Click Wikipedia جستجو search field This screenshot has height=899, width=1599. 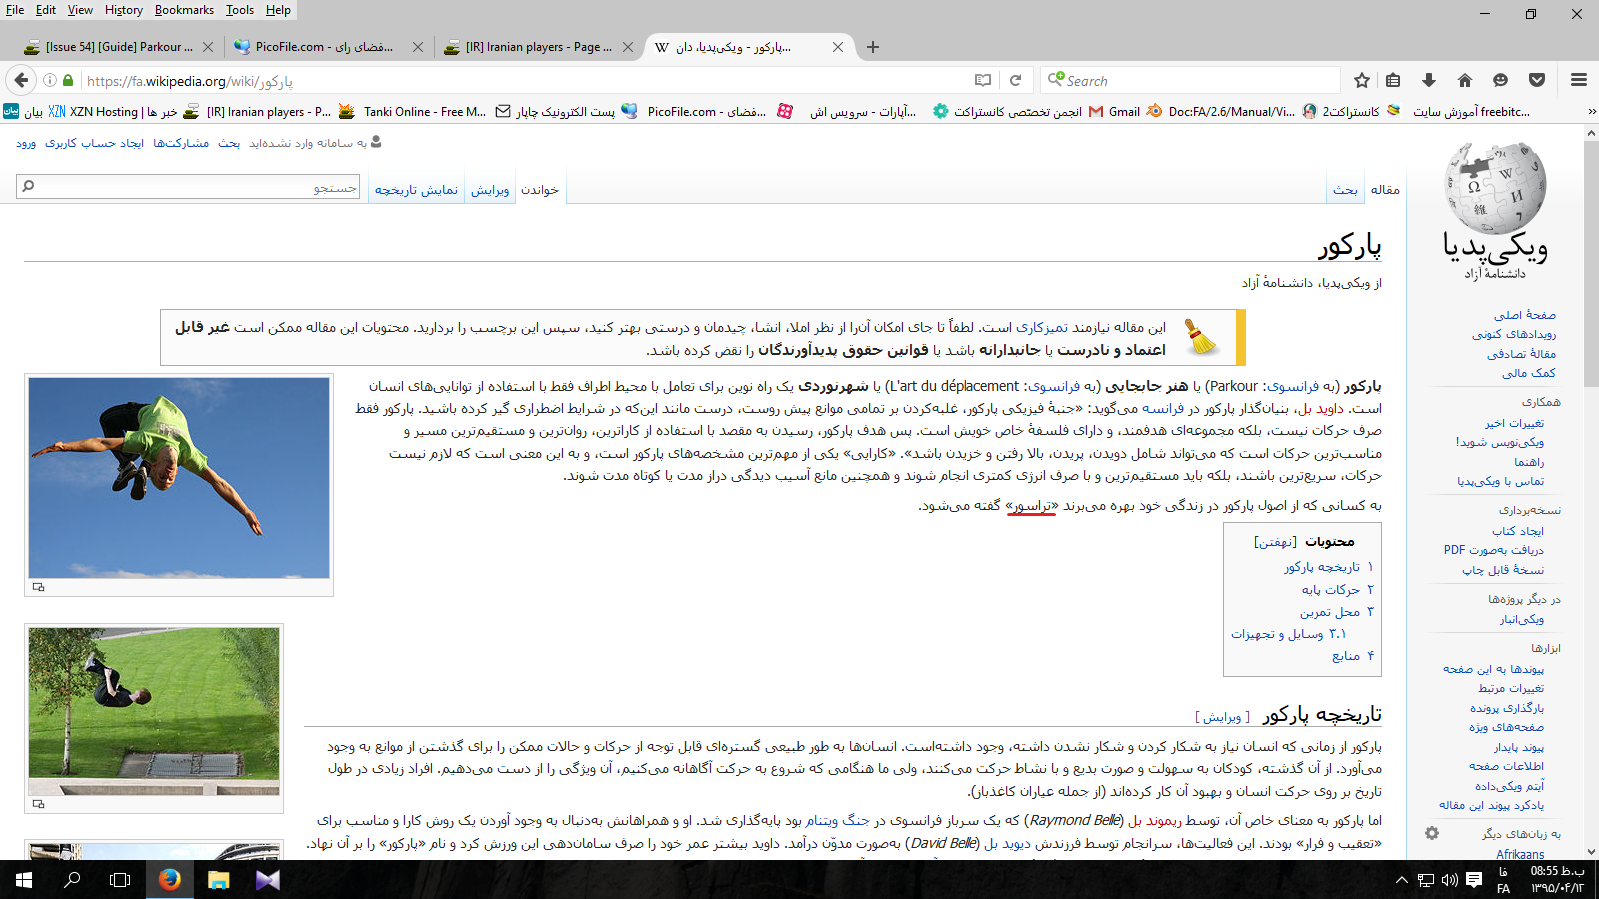tap(188, 186)
